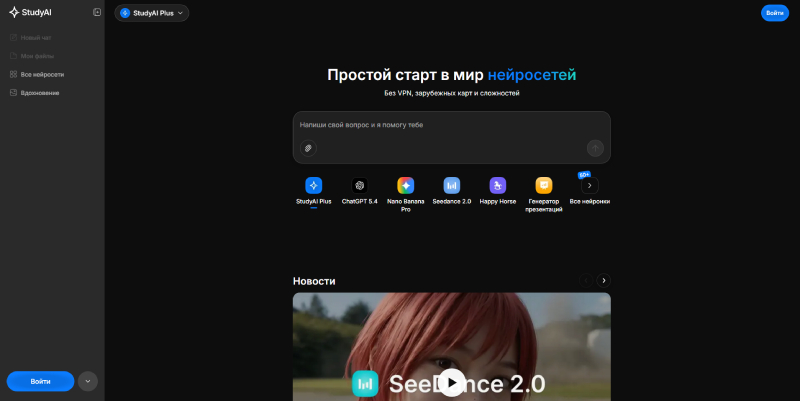Select the Nano Banana Pro icon
The image size is (800, 401).
(x=406, y=186)
